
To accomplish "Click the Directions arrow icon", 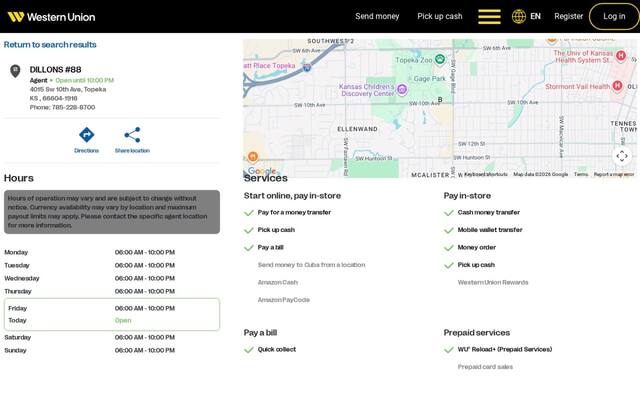I will coord(87,135).
